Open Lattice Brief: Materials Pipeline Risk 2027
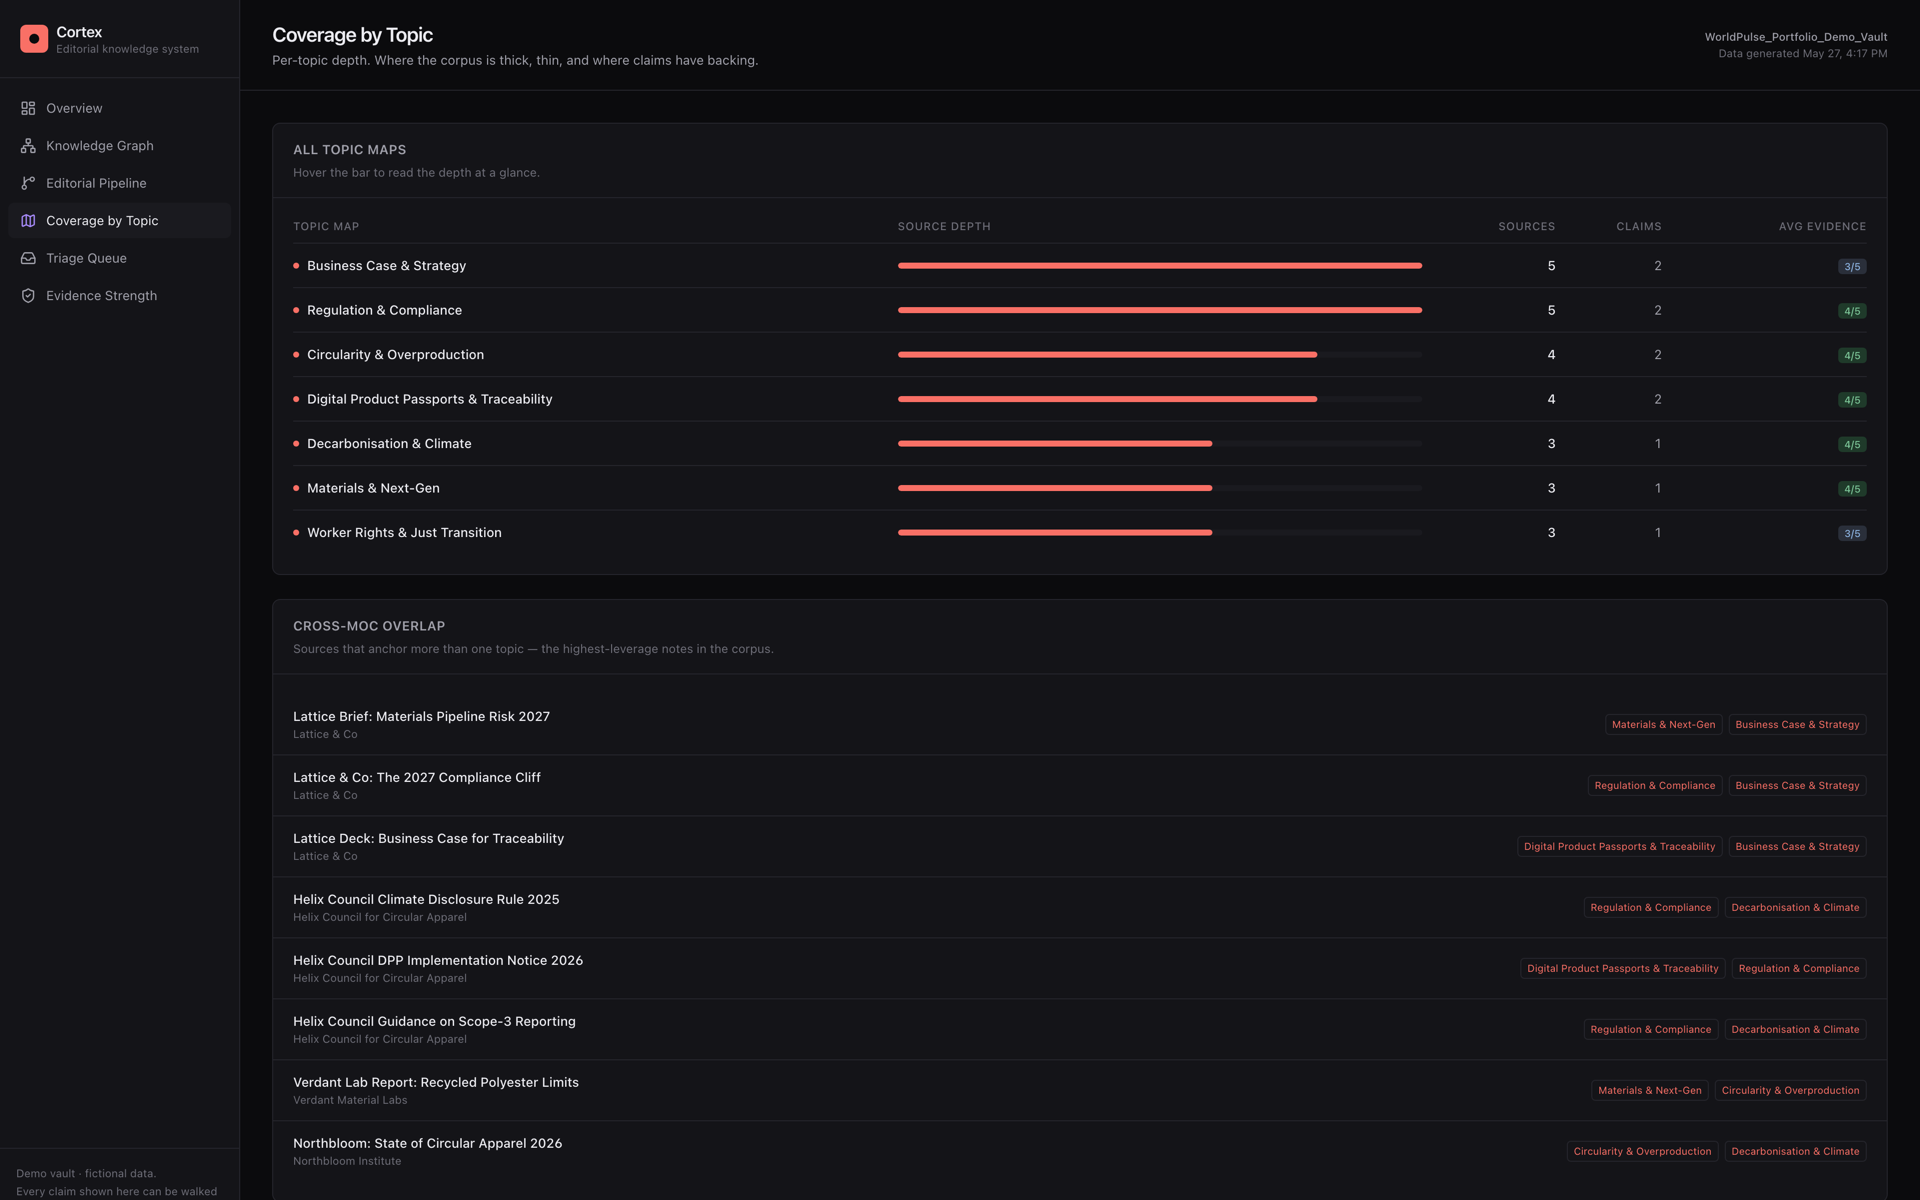Viewport: 1920px width, 1200px height. click(421, 717)
